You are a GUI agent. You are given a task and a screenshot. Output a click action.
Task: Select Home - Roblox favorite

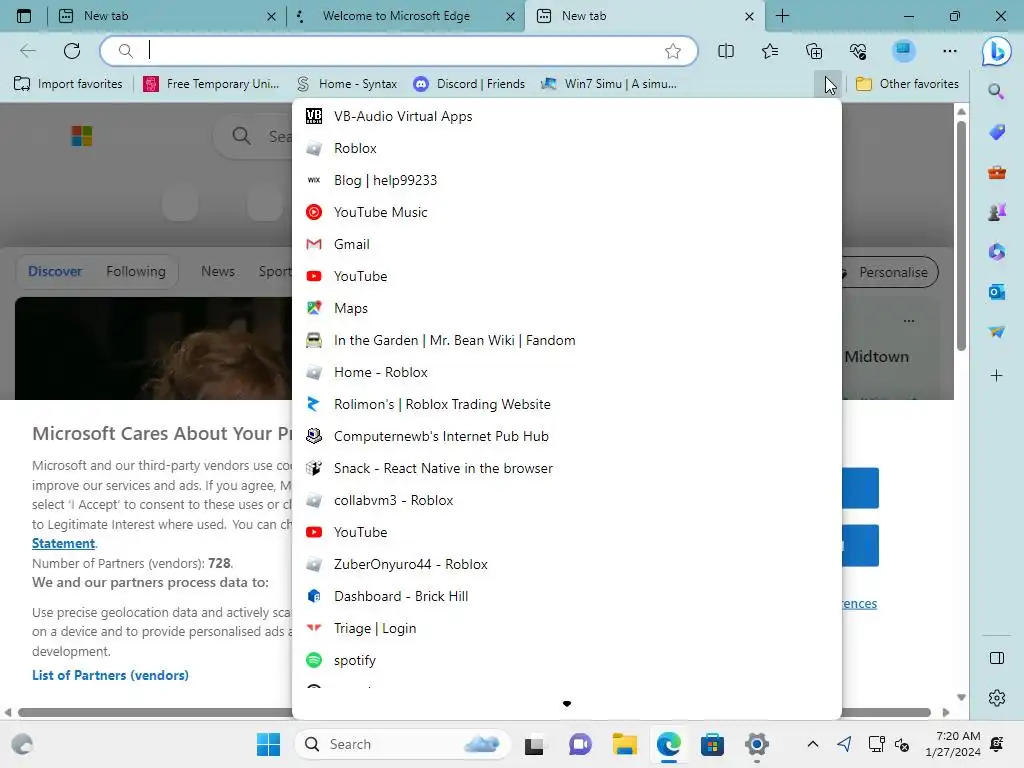click(x=567, y=372)
